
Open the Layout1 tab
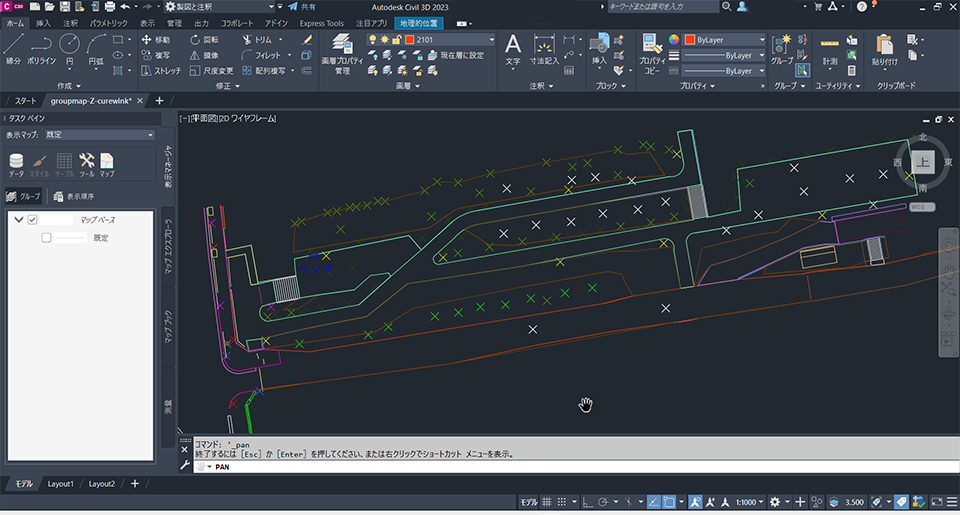coord(61,484)
